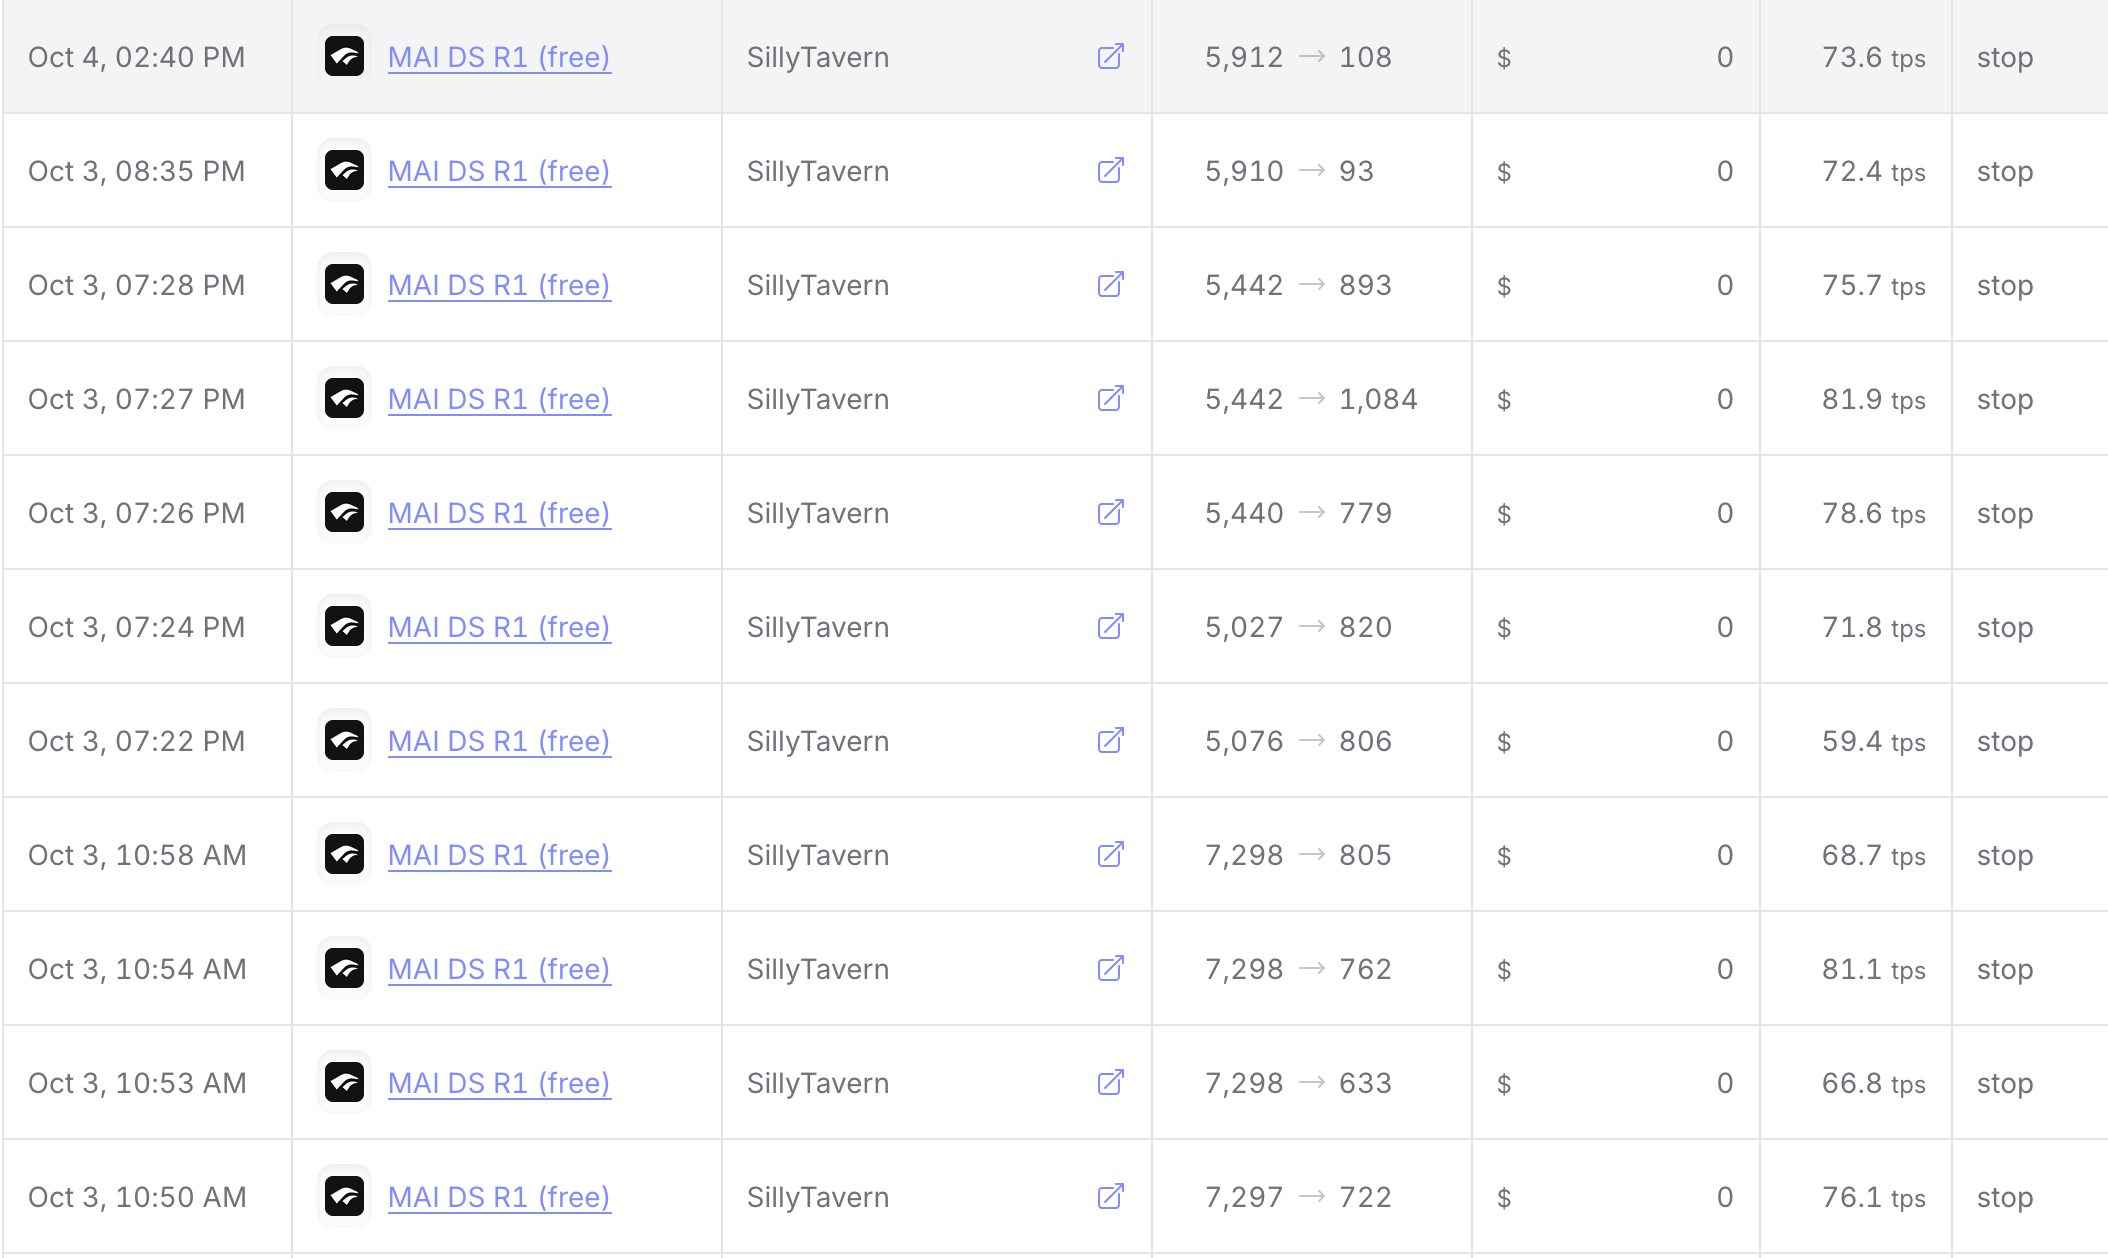2108x1258 pixels.
Task: Click MAI DS R1 link in 07:27 PM row
Action: (498, 399)
